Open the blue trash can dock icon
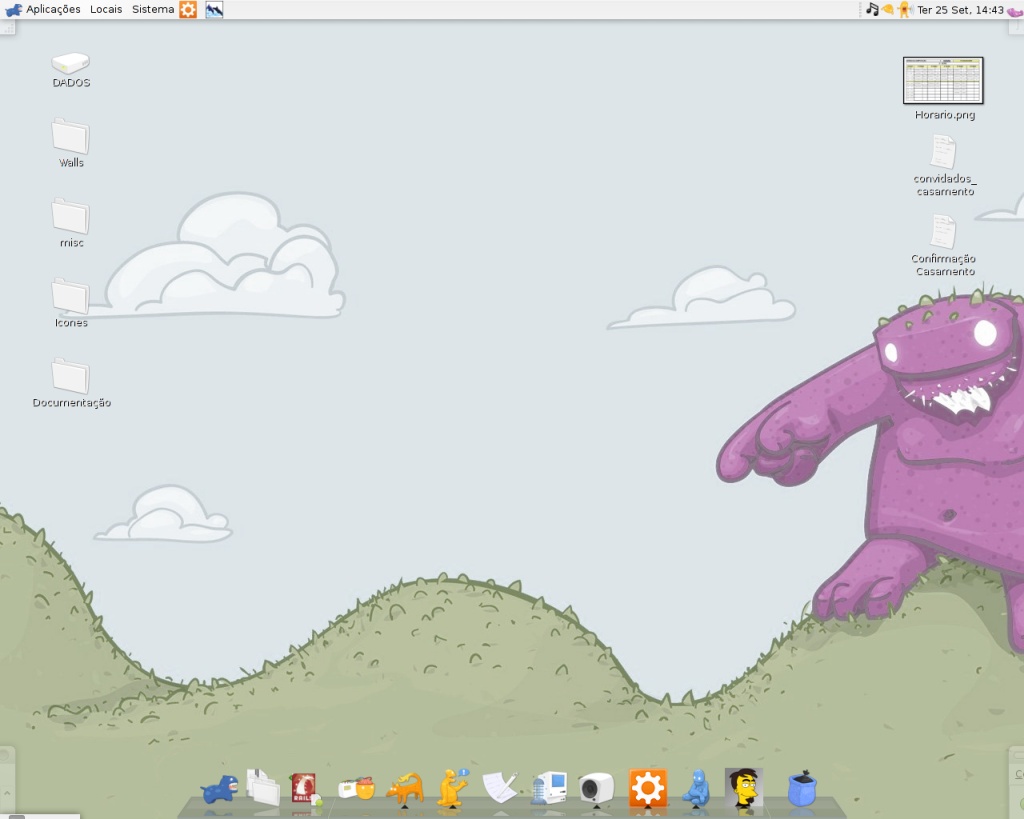 tap(802, 788)
